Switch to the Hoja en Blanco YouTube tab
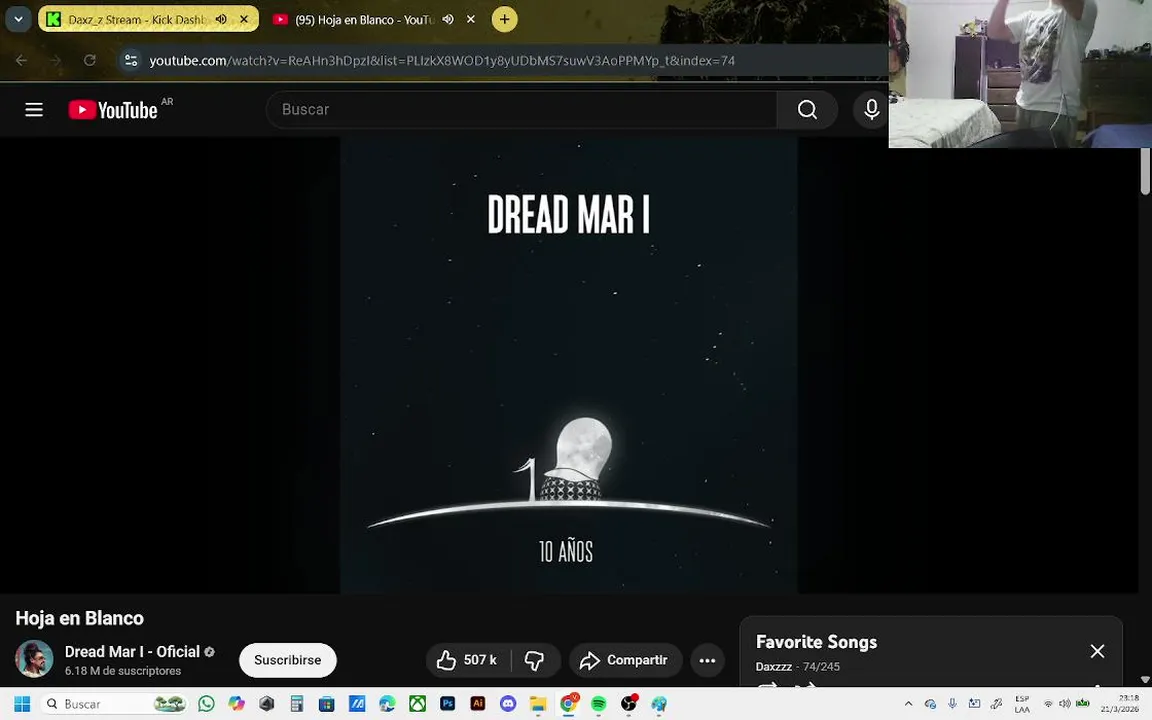Screen dimensions: 1152x720 (x=375, y=19)
